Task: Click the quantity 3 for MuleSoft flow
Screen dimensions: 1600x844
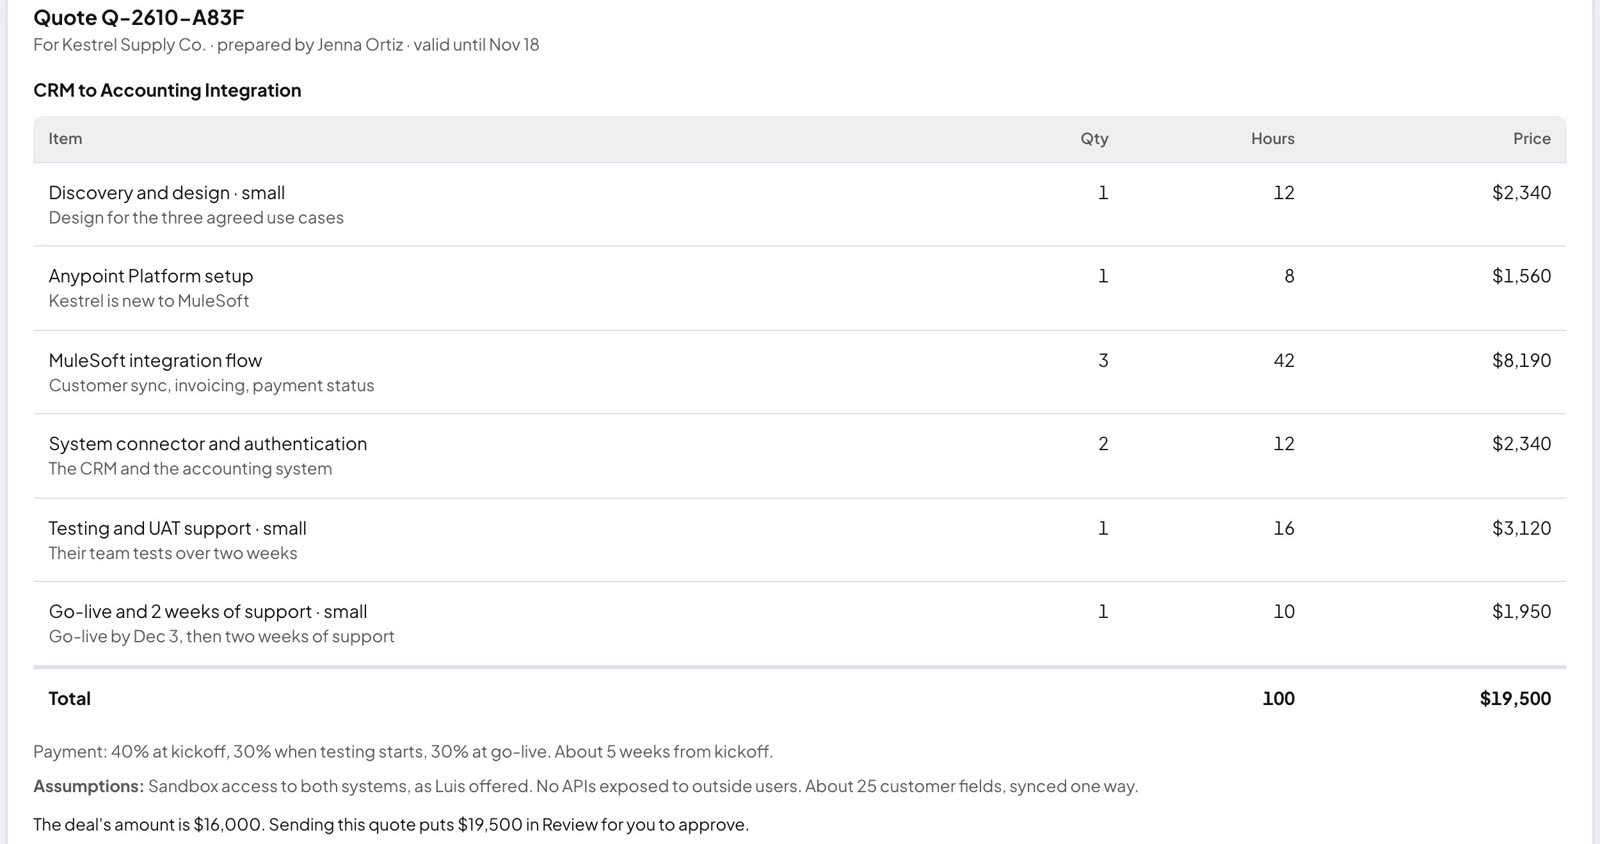Action: click(x=1103, y=361)
